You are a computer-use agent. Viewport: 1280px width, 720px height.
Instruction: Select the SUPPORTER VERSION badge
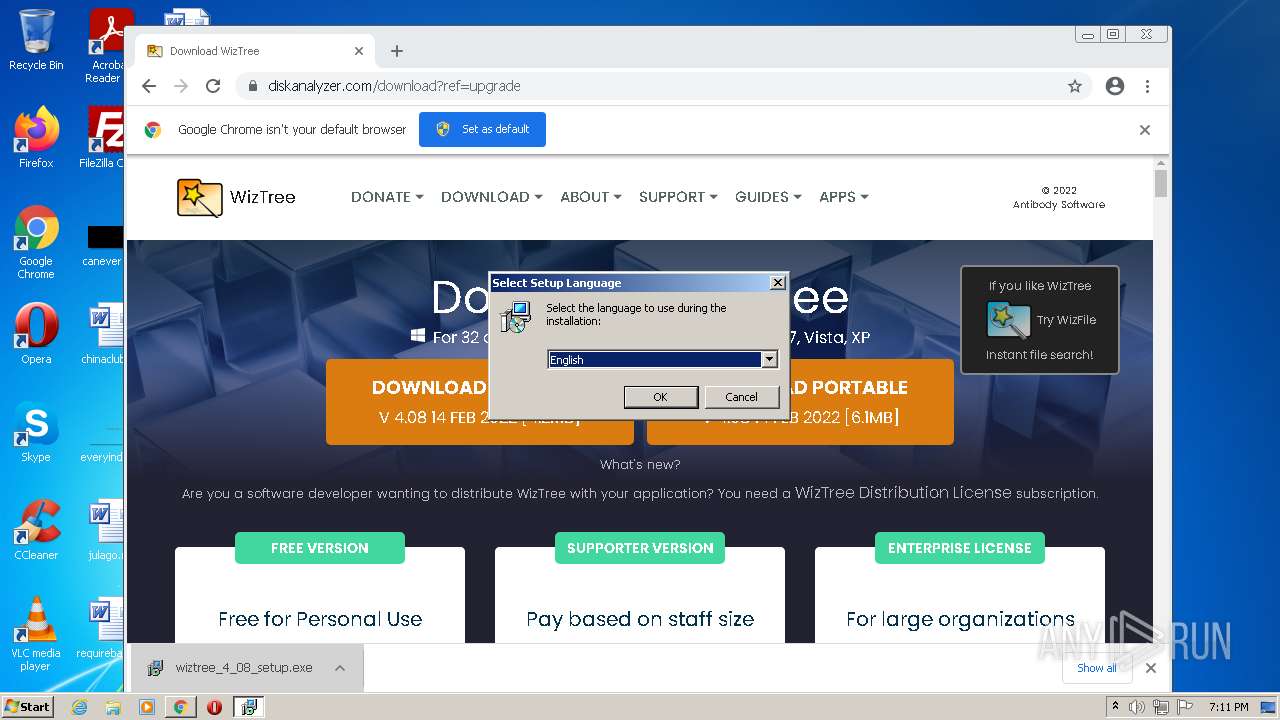(640, 548)
